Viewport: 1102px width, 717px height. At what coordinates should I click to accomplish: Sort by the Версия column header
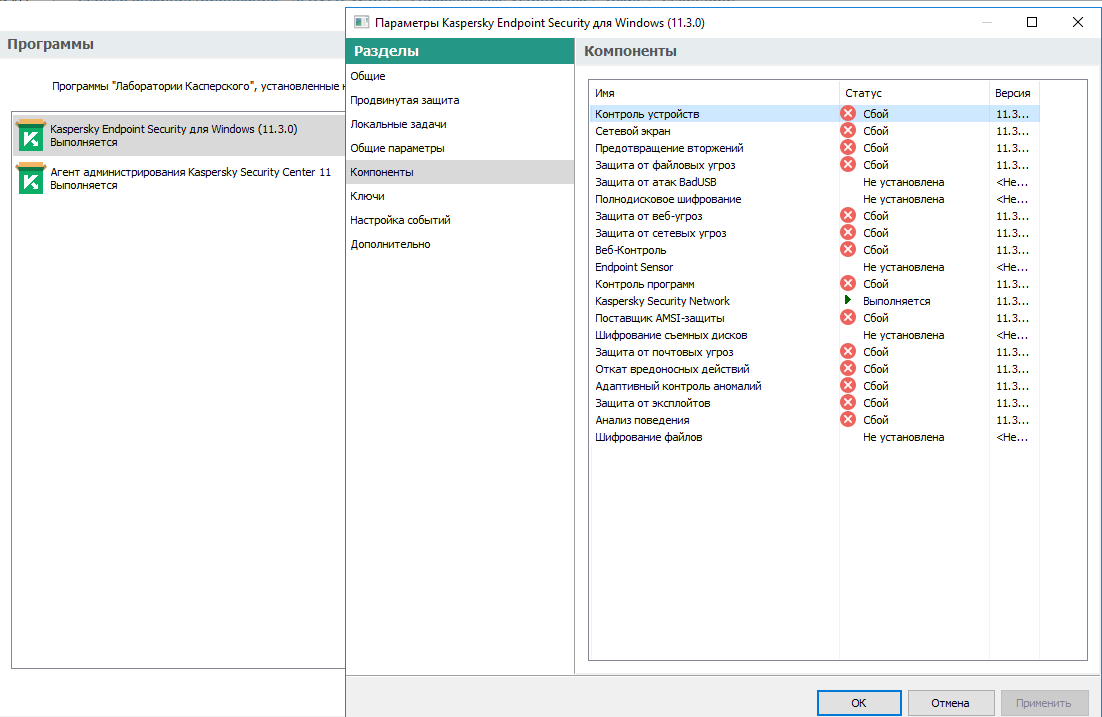(x=1014, y=93)
